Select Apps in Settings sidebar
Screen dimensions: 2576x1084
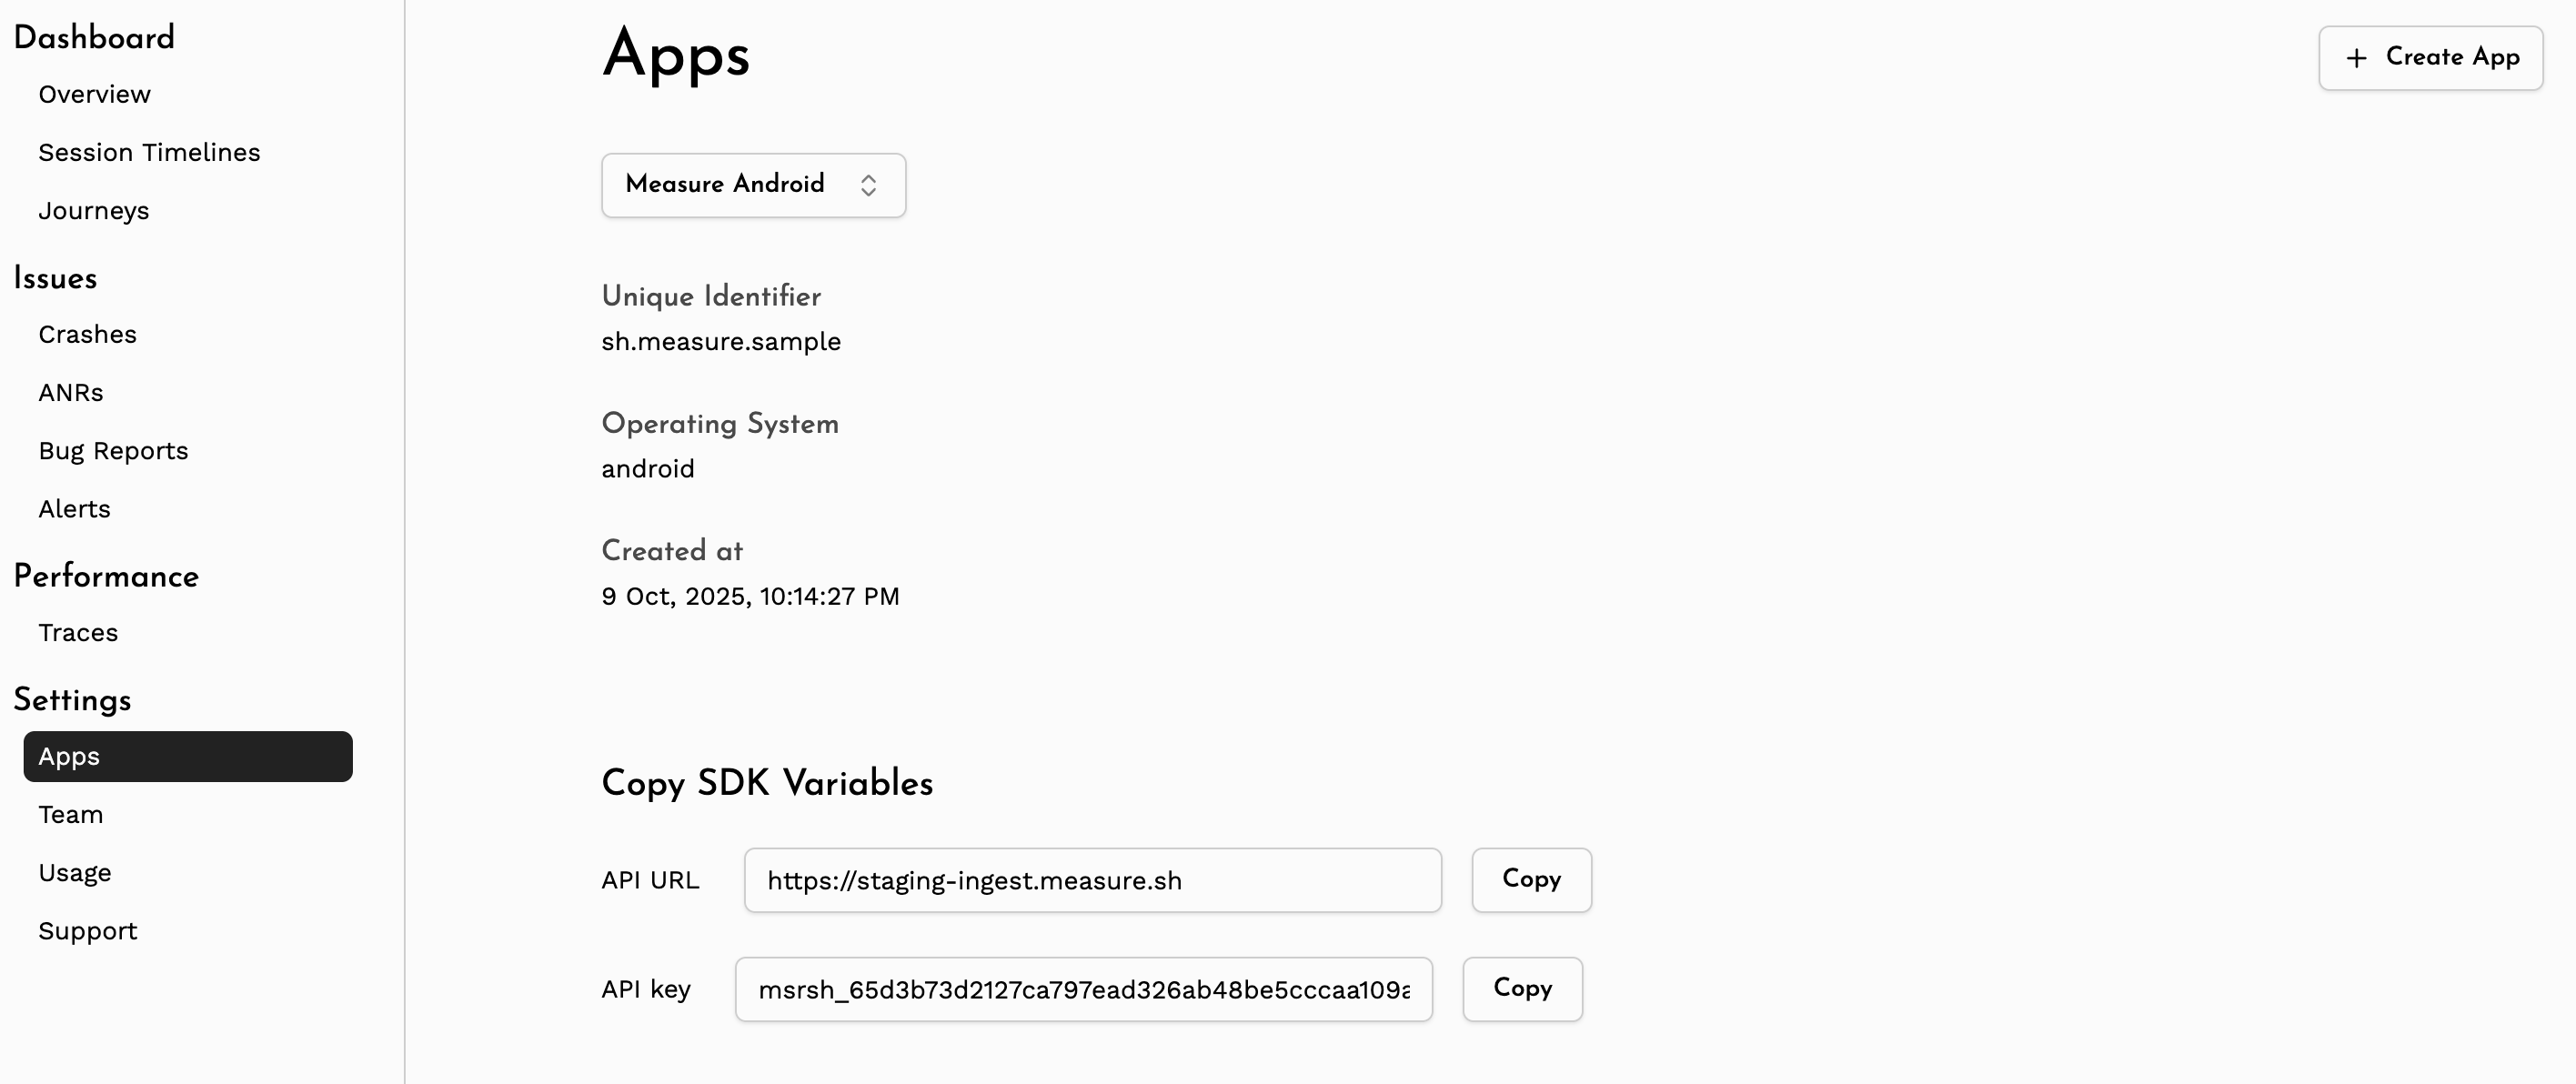[187, 756]
